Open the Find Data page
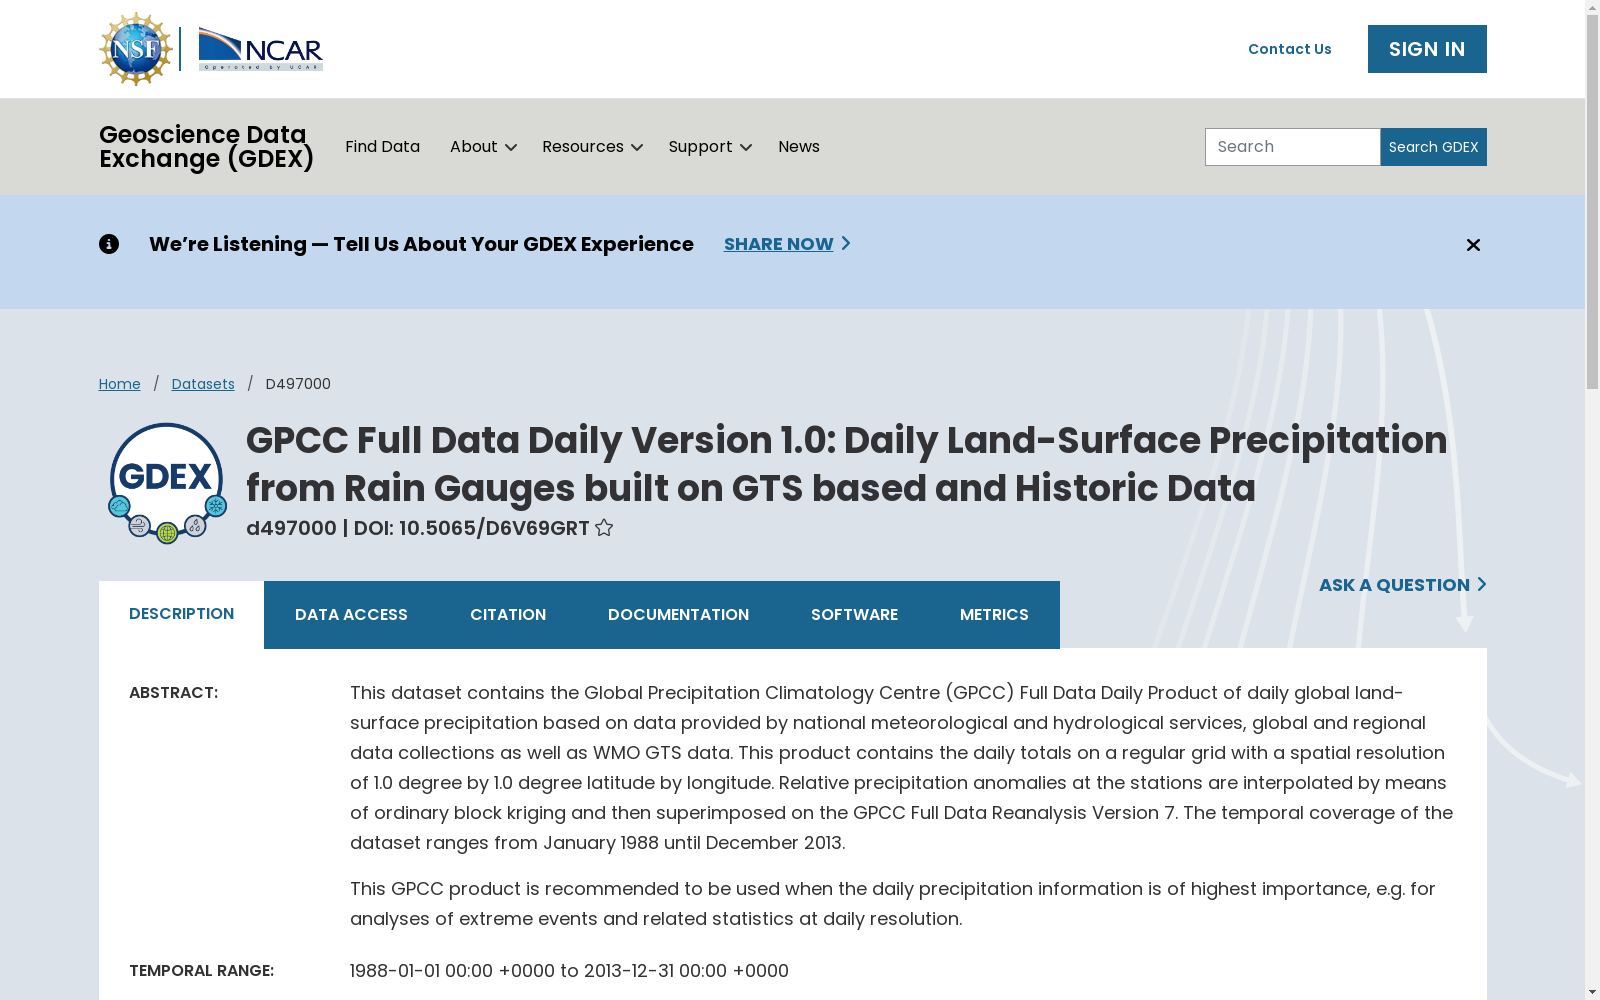 point(382,147)
